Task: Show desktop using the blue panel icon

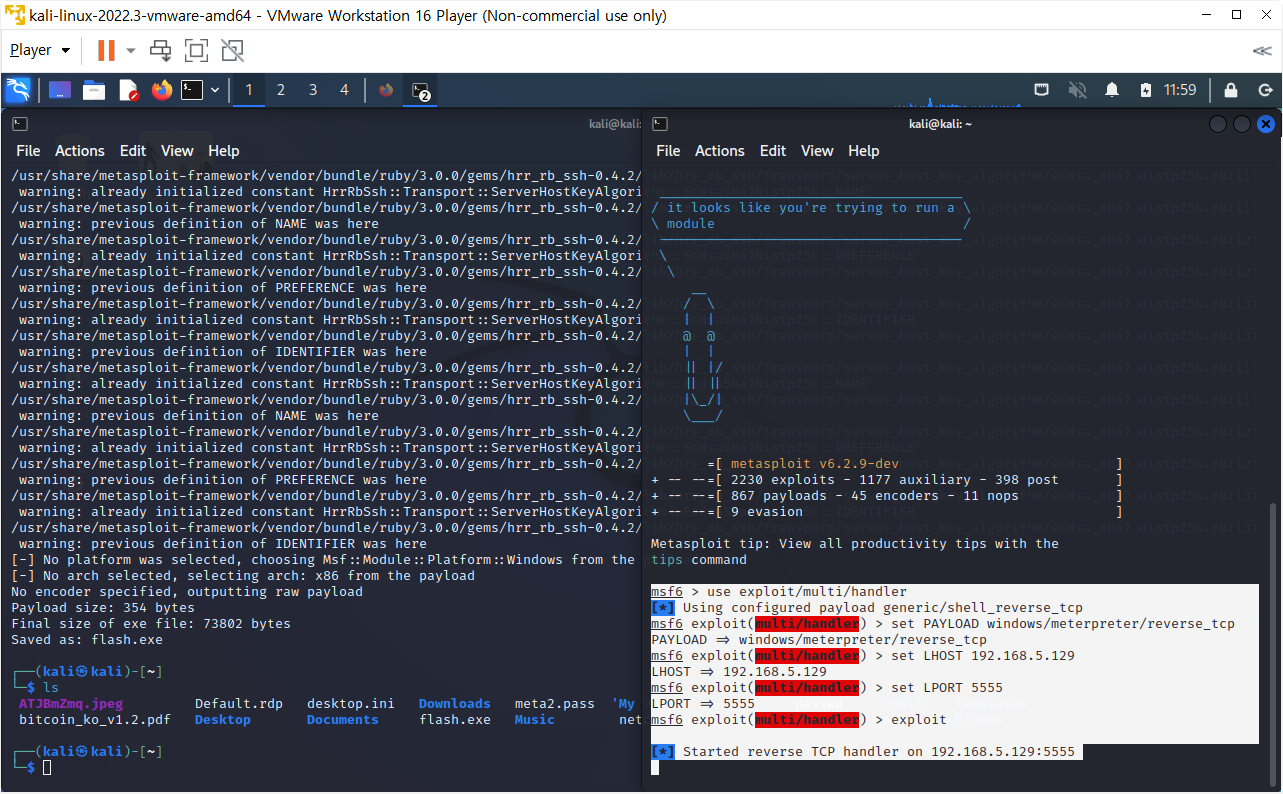Action: tap(60, 90)
